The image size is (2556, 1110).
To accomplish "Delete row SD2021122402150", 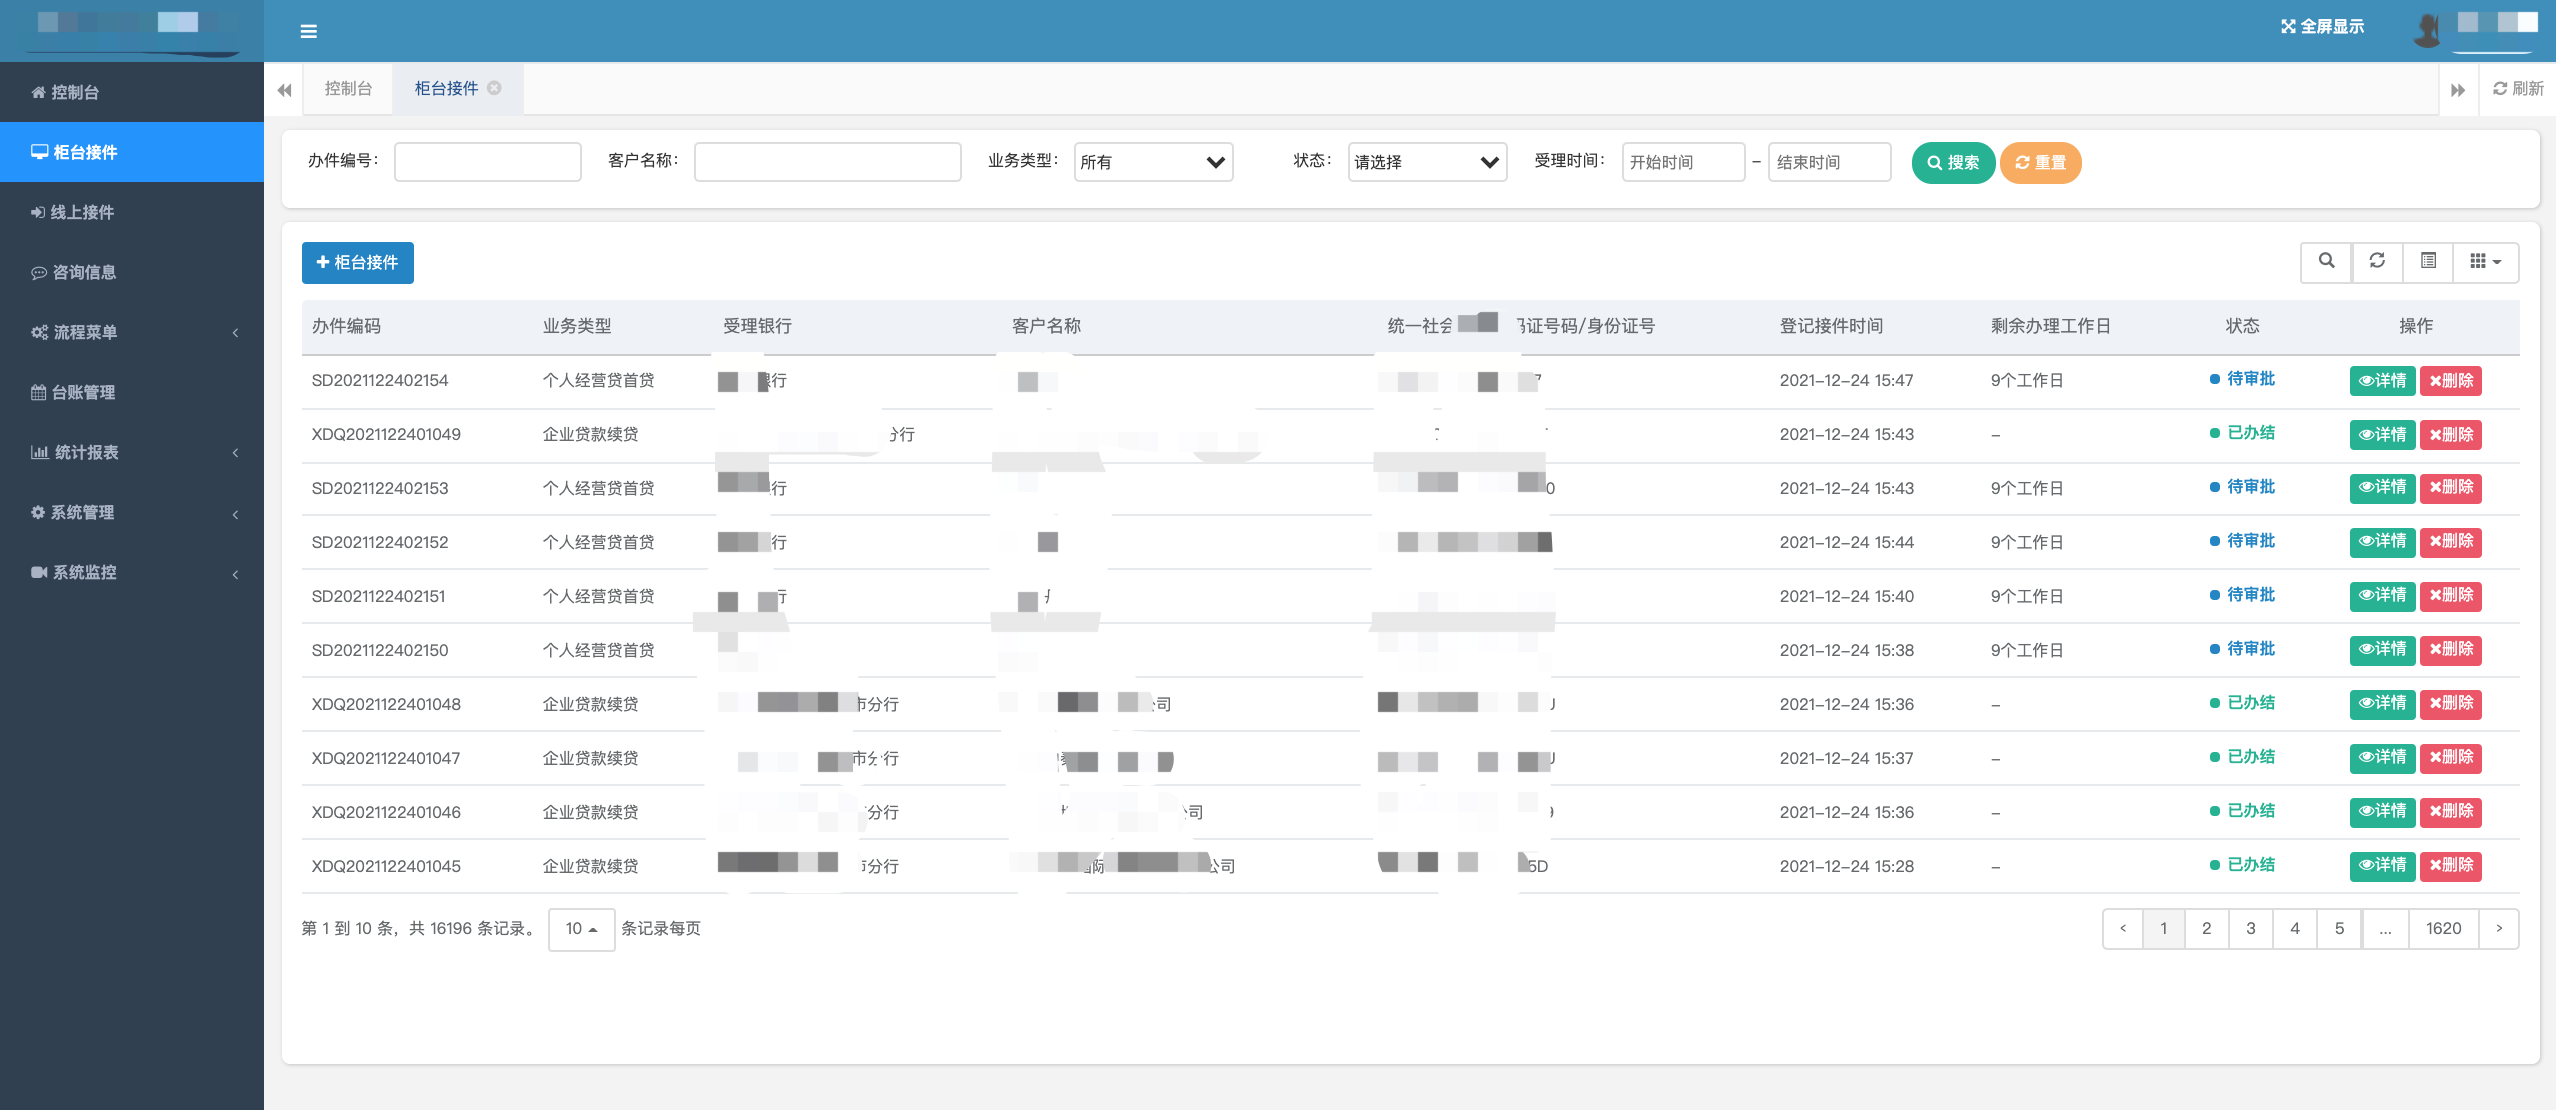I will (2451, 649).
